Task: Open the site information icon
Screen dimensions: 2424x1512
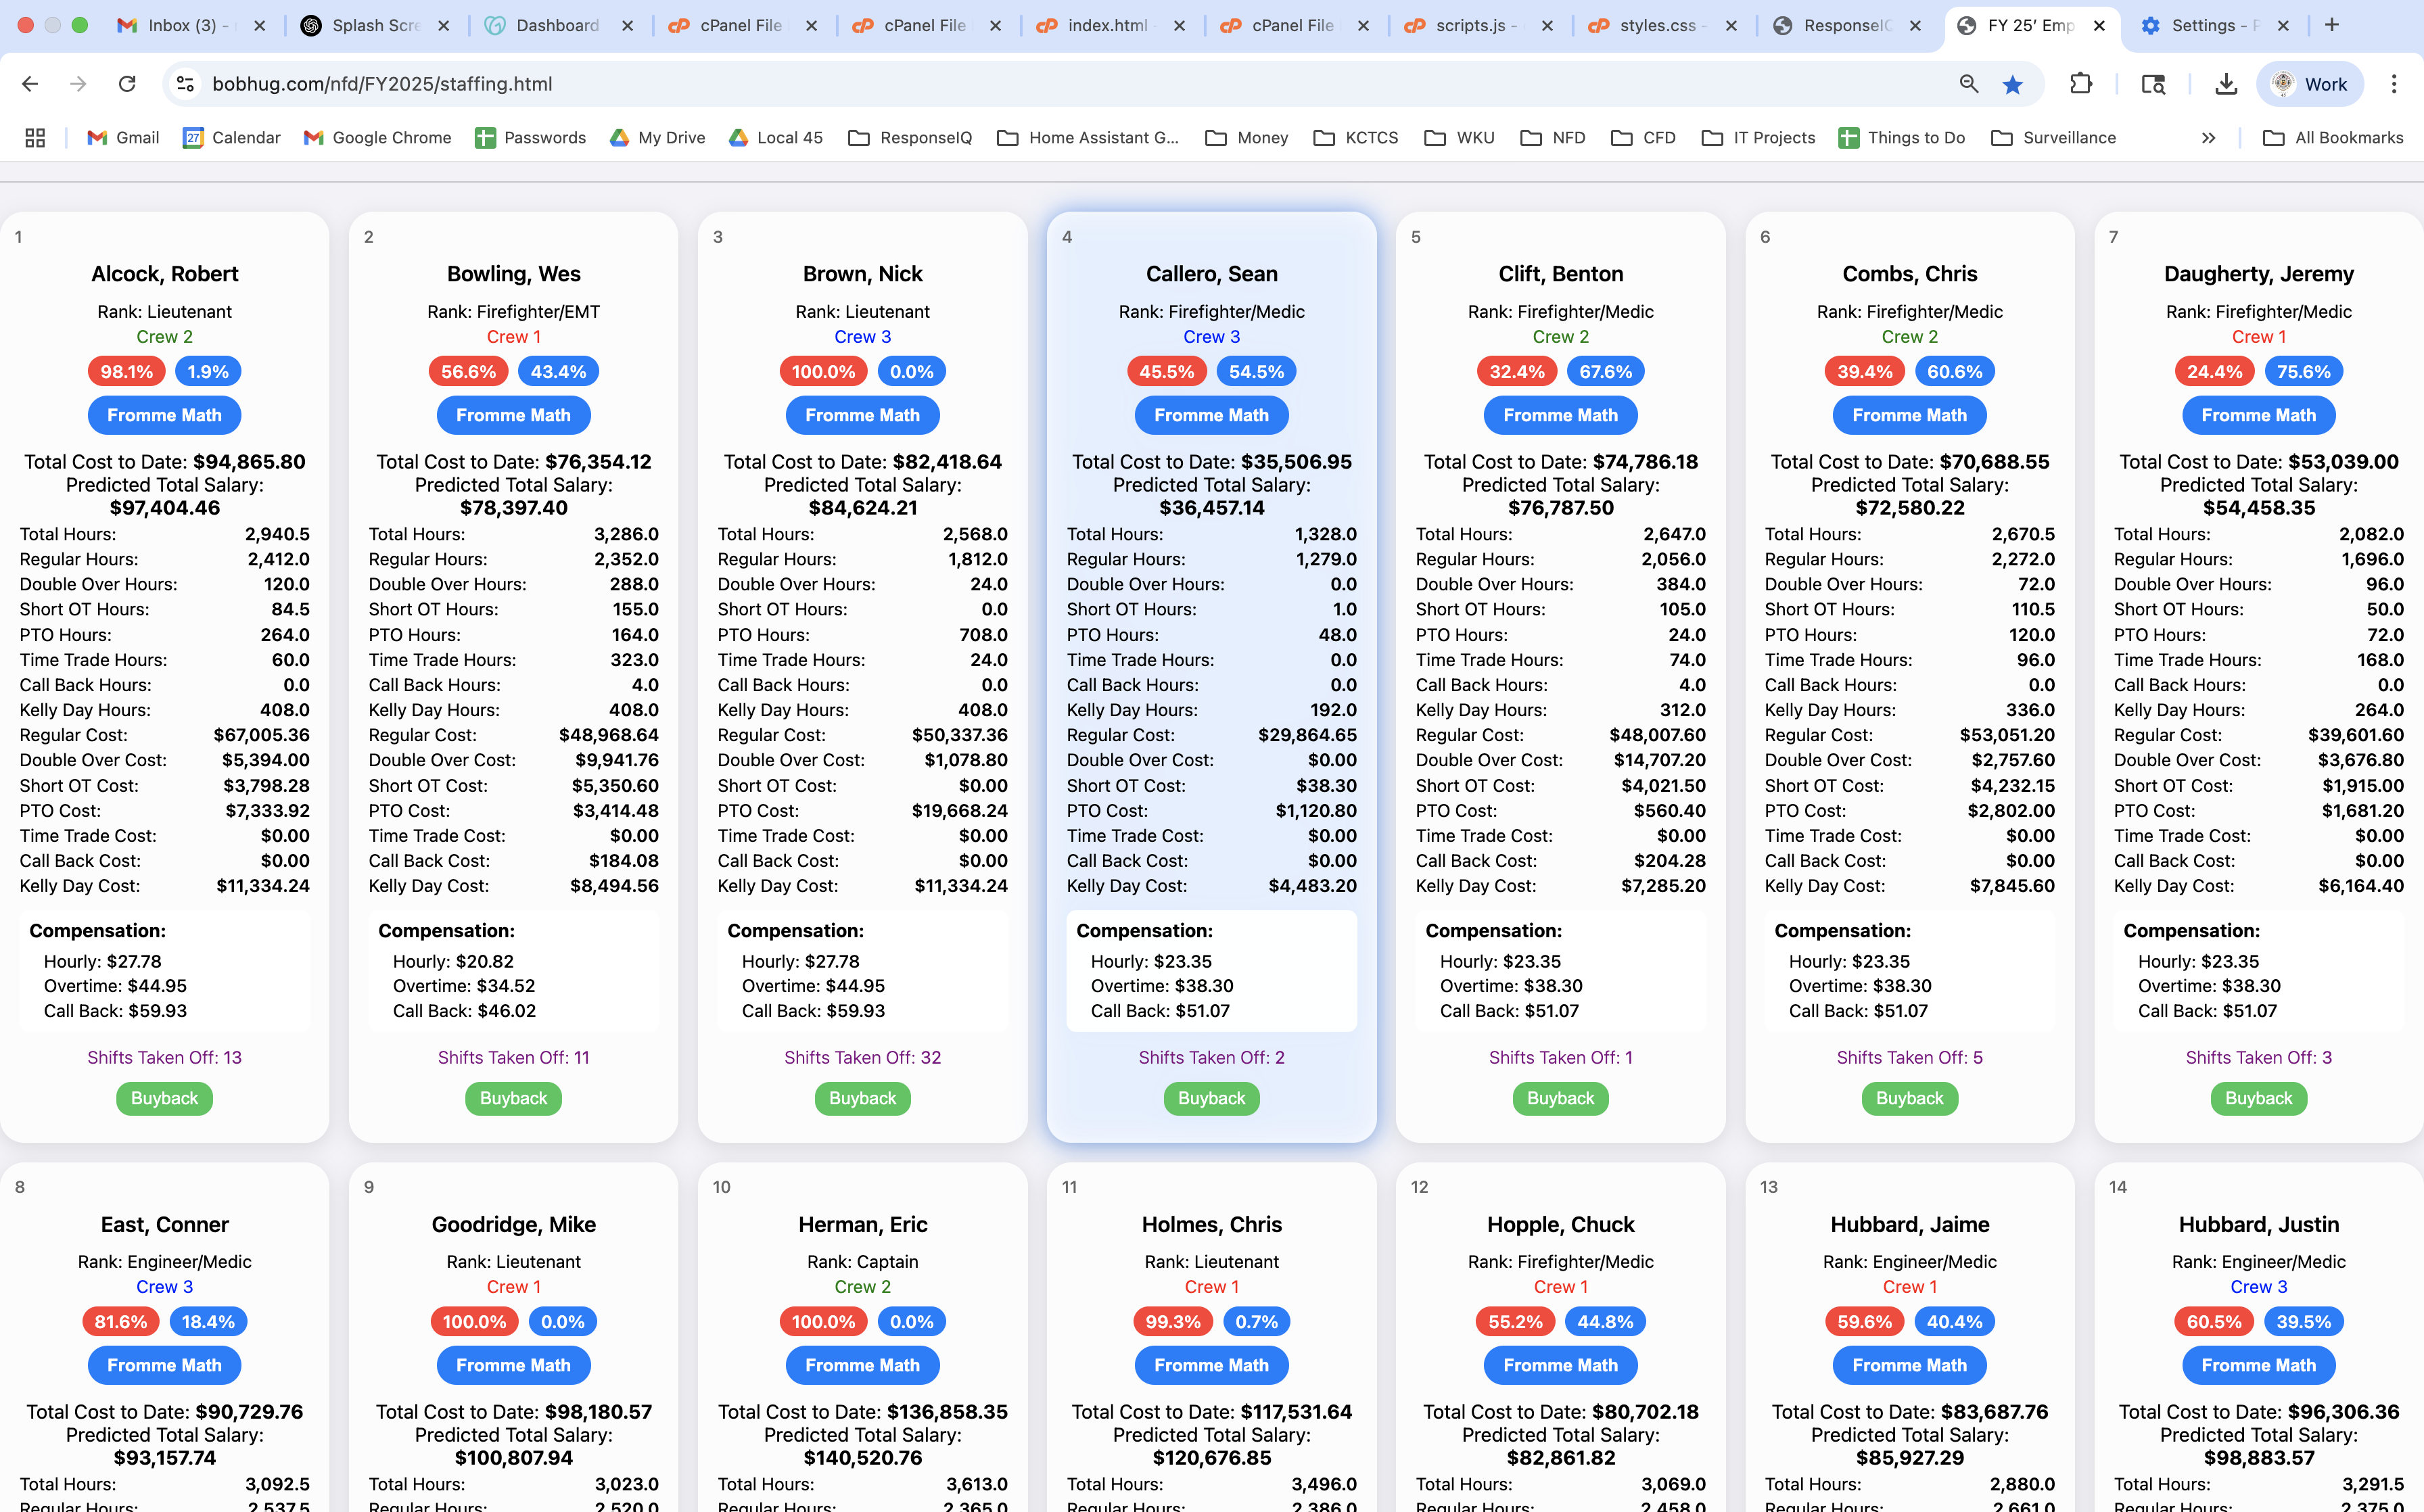Action: (186, 84)
